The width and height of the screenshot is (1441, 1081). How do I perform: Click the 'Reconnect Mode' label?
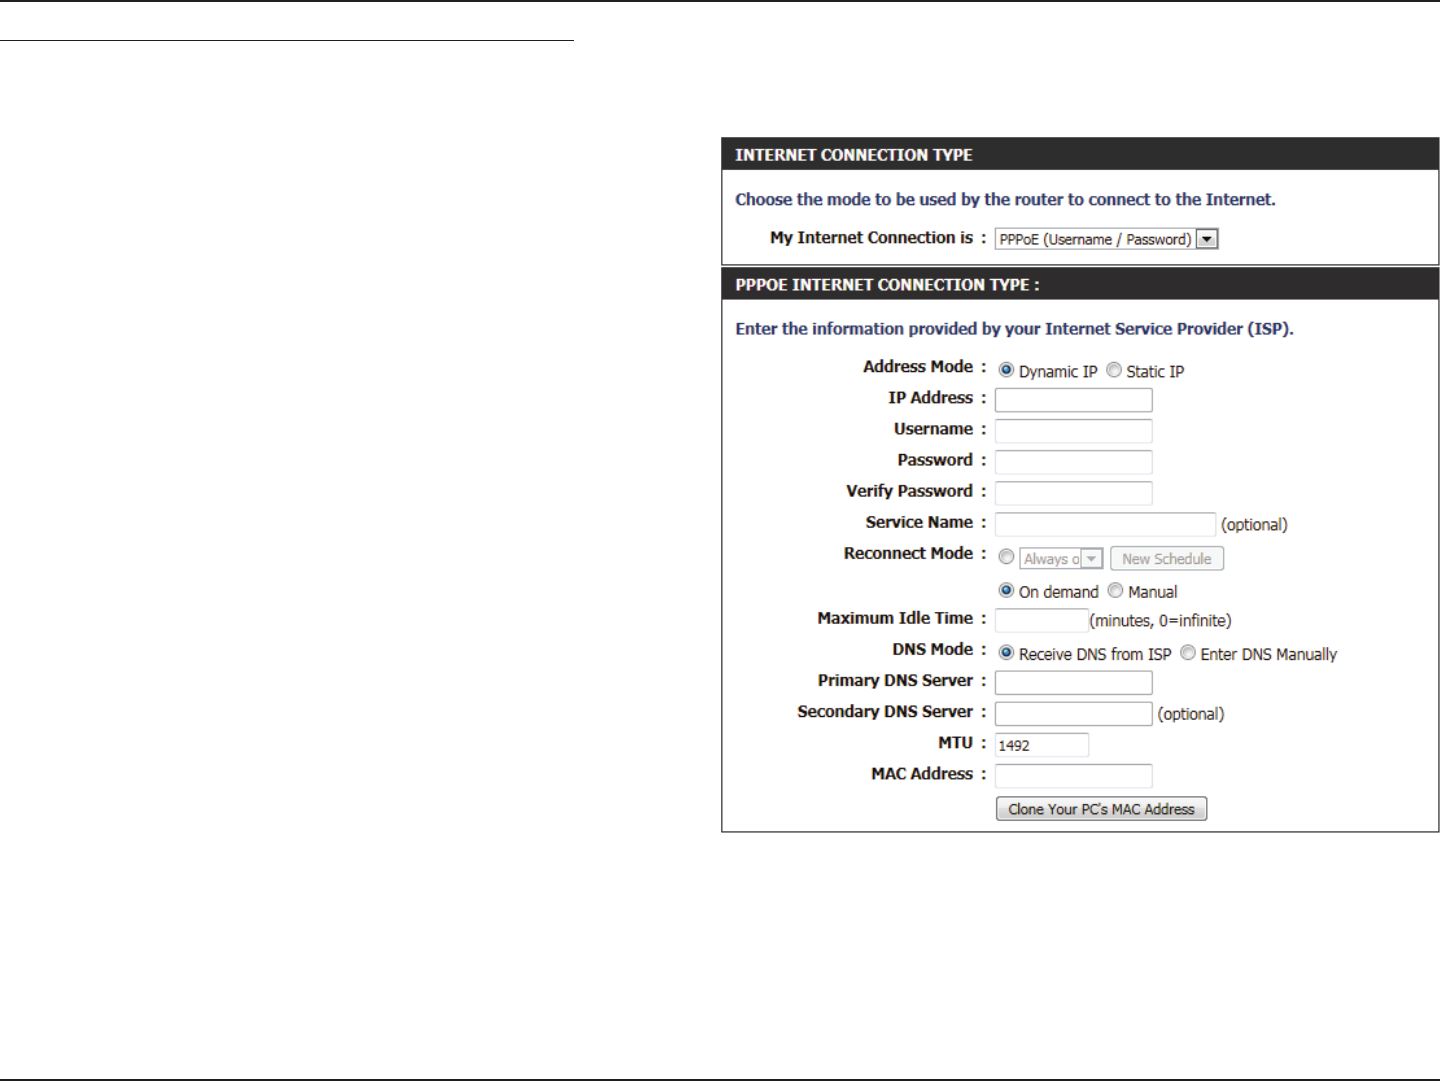point(908,553)
